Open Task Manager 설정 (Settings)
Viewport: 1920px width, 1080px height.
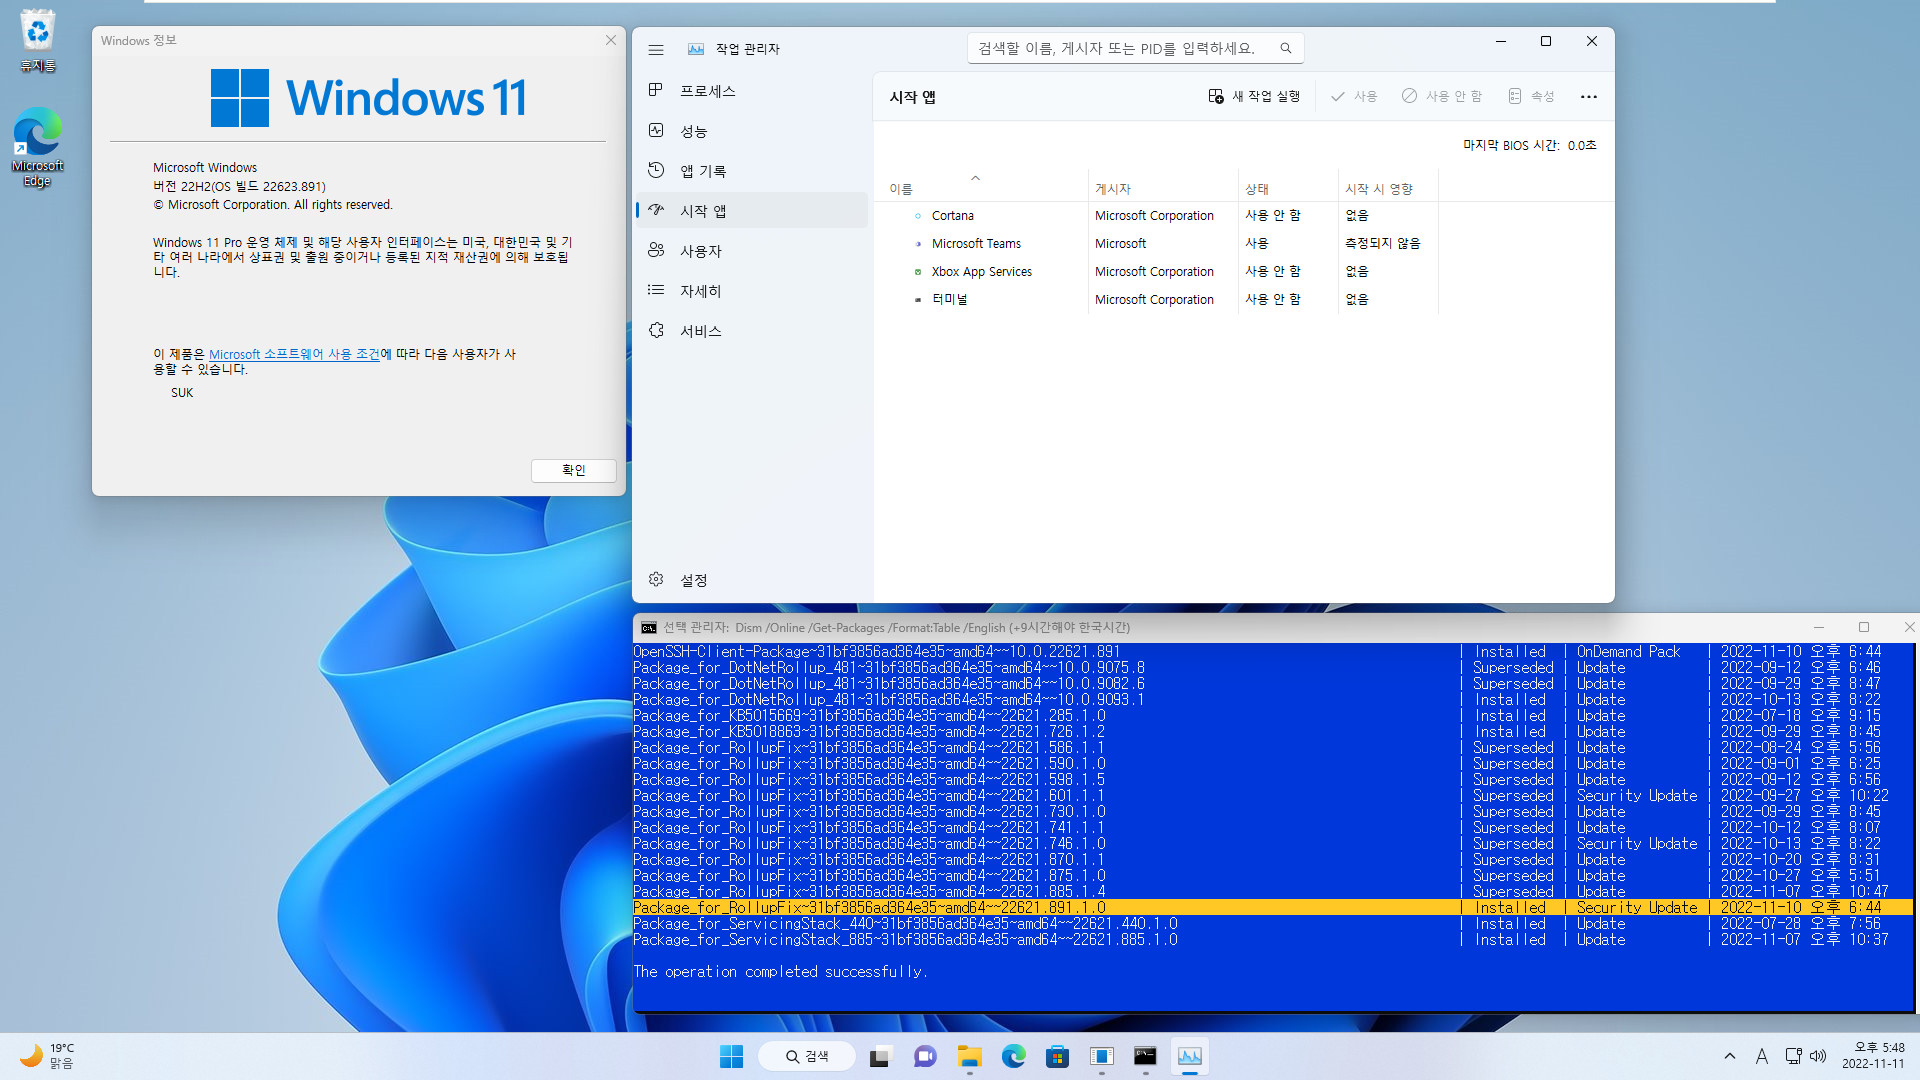tap(752, 580)
